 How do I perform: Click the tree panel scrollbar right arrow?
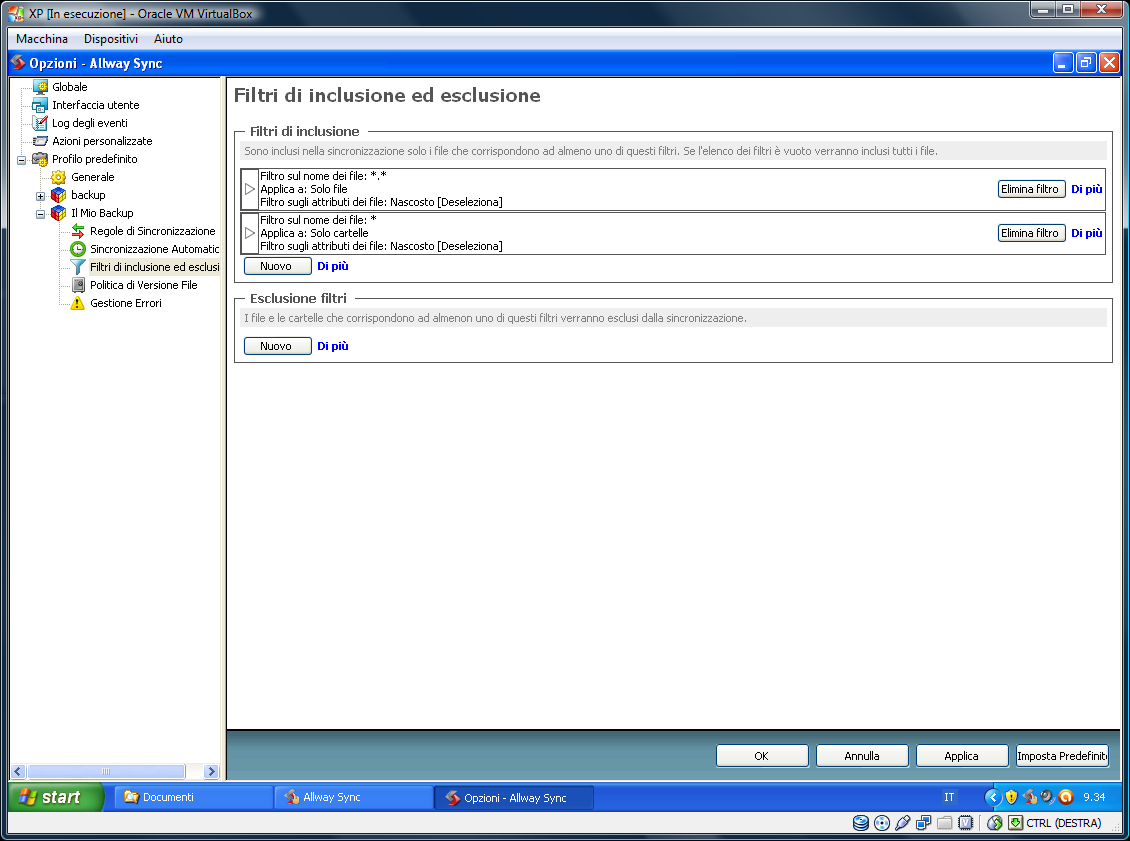click(x=211, y=771)
